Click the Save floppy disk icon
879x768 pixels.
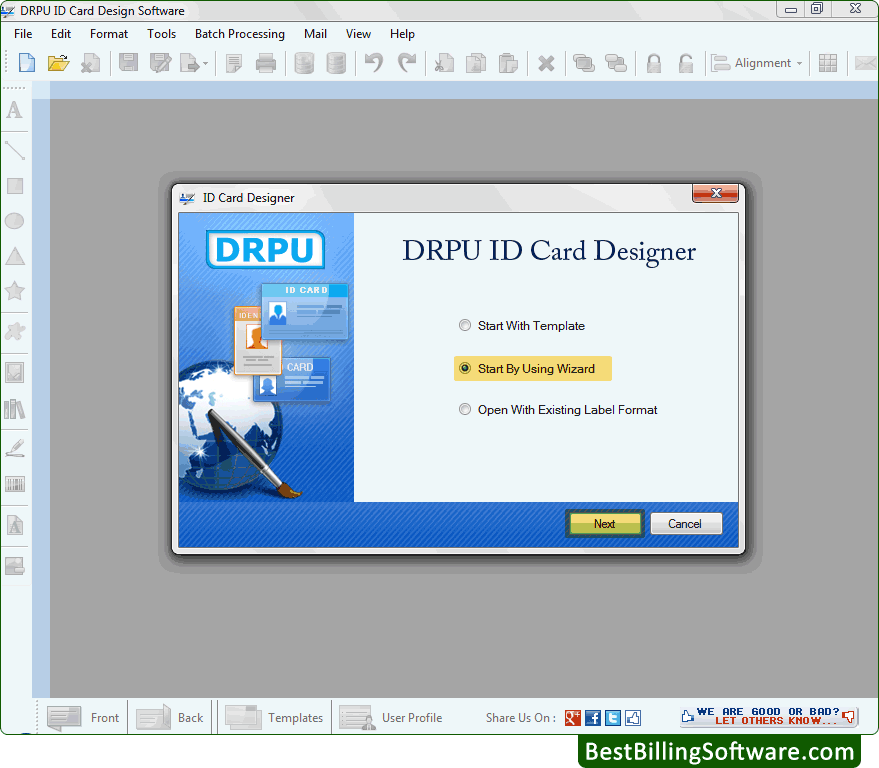point(128,63)
